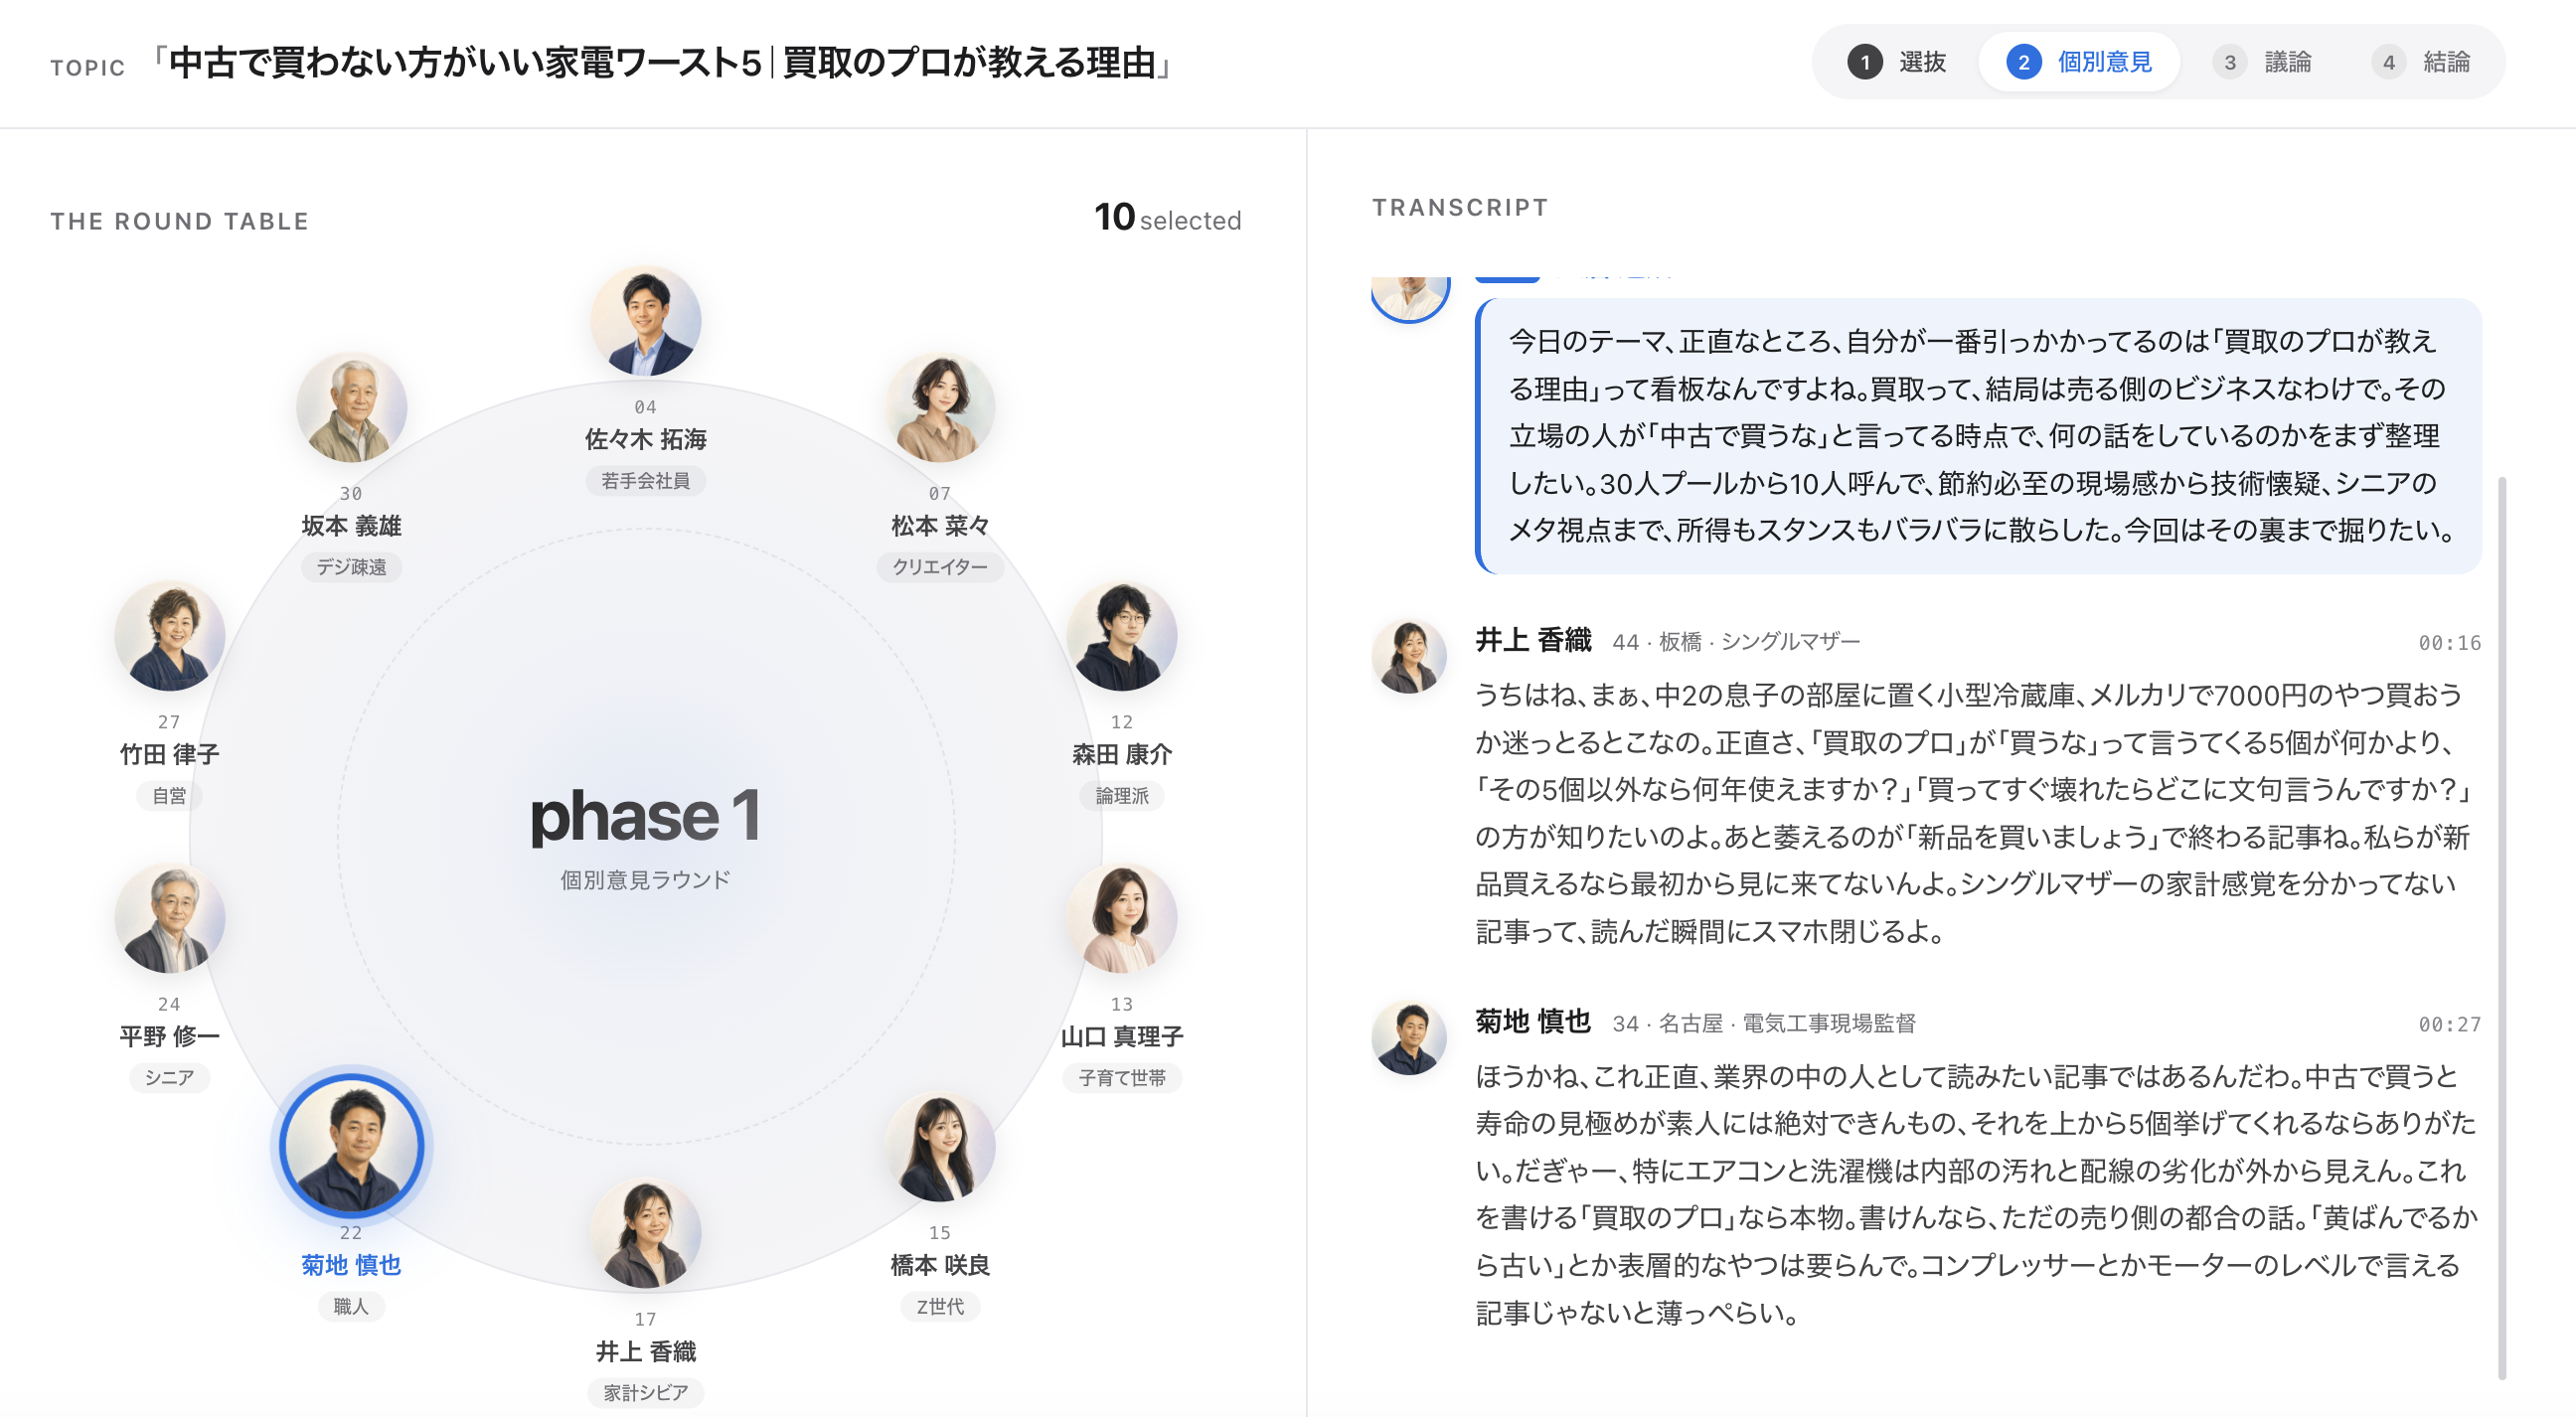Click the 若手会社員 tag
The height and width of the screenshot is (1417, 2576).
click(x=645, y=481)
